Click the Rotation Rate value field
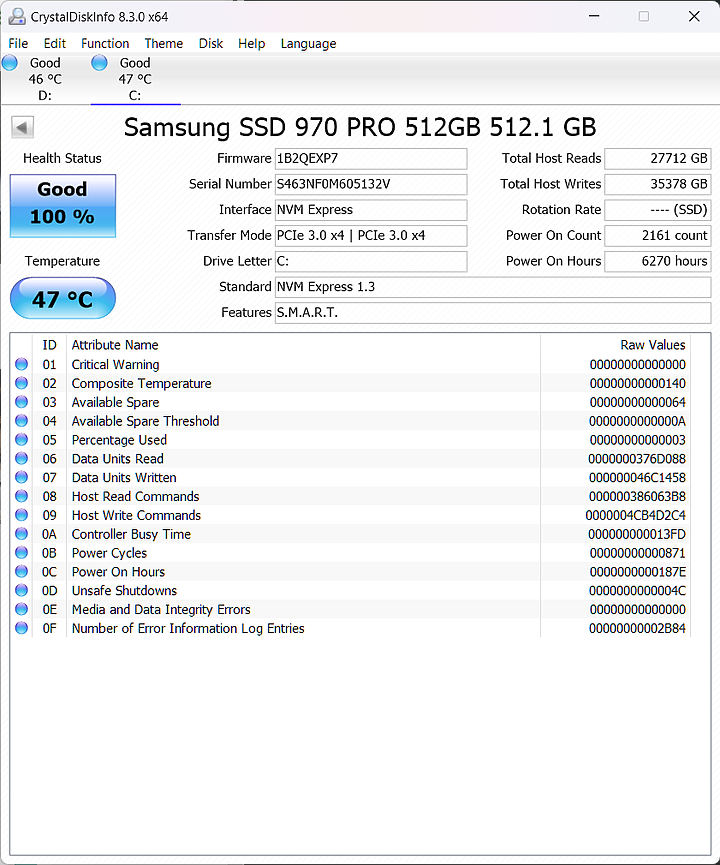 tap(658, 210)
